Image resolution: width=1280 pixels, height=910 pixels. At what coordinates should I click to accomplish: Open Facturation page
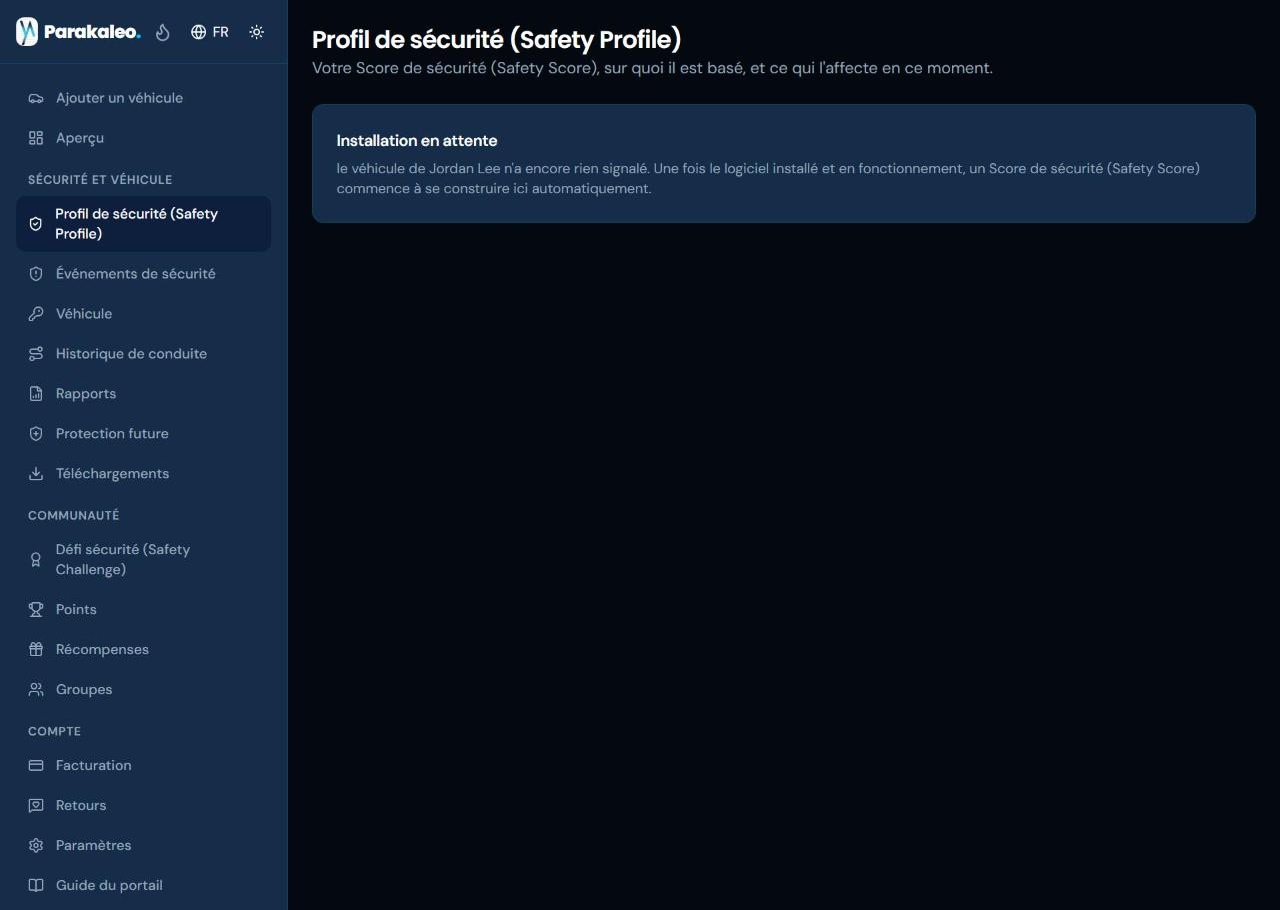(x=143, y=766)
